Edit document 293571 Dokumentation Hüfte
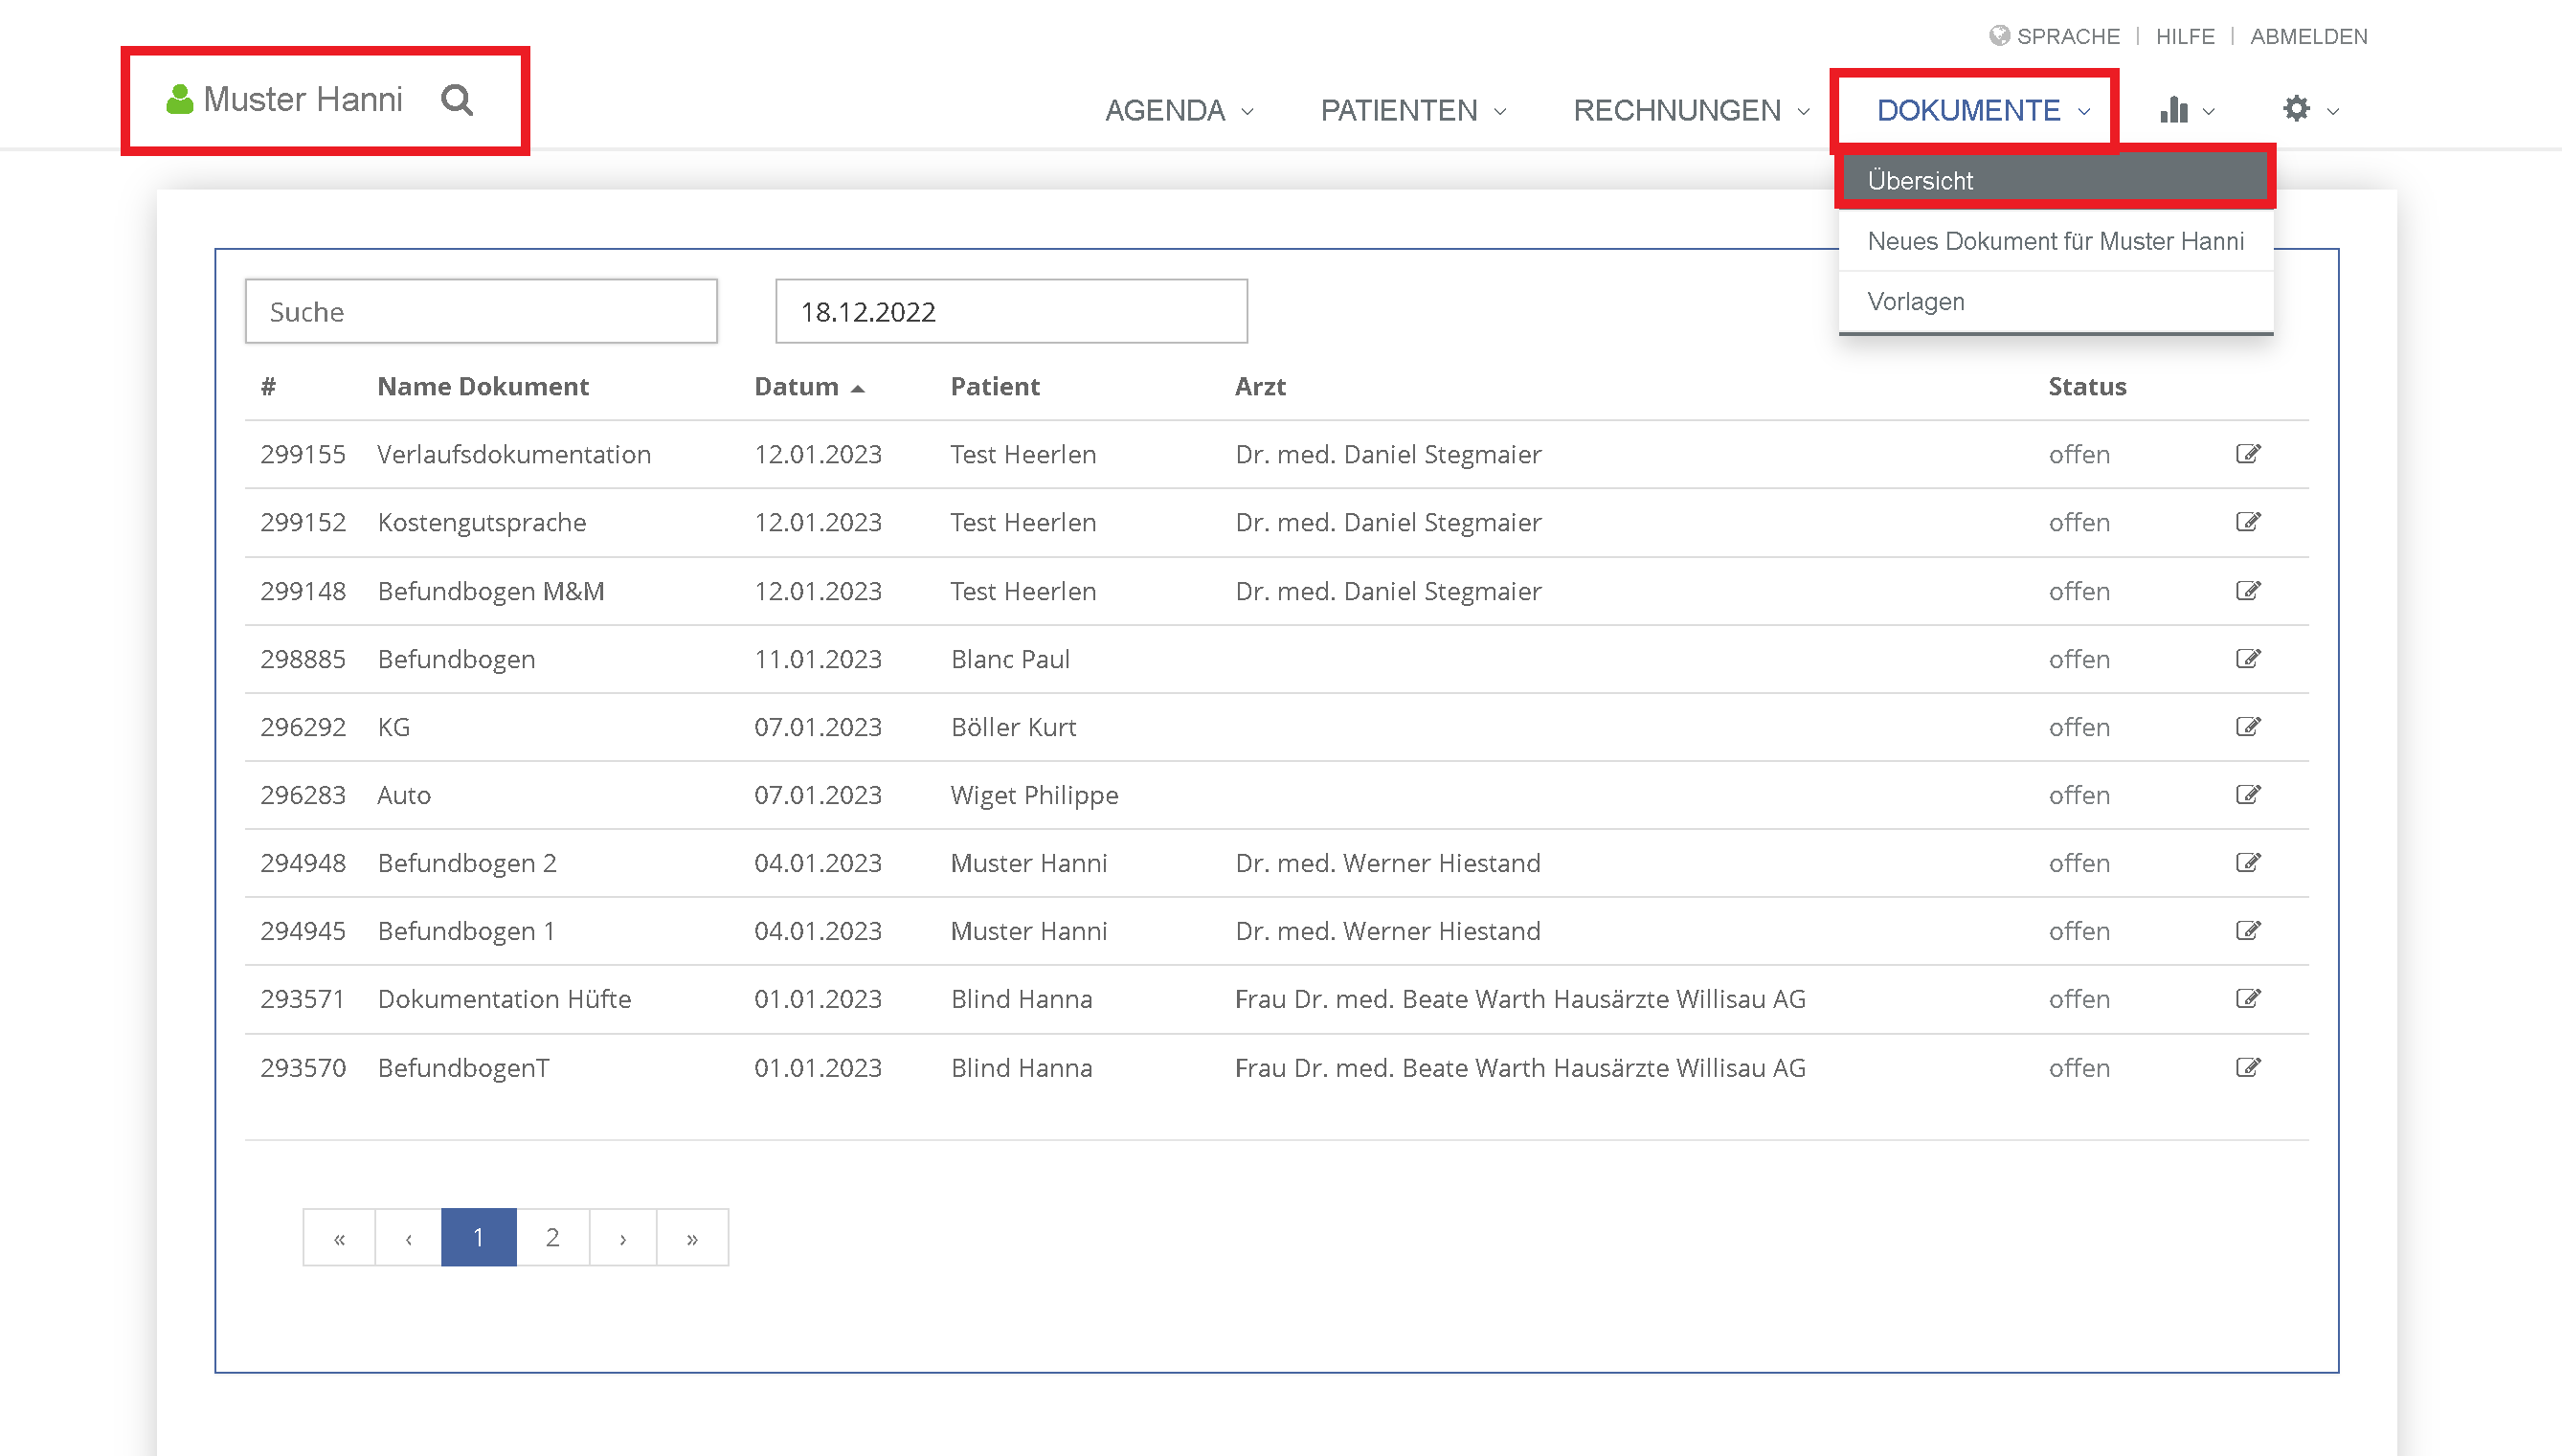Image resolution: width=2562 pixels, height=1456 pixels. click(2248, 999)
